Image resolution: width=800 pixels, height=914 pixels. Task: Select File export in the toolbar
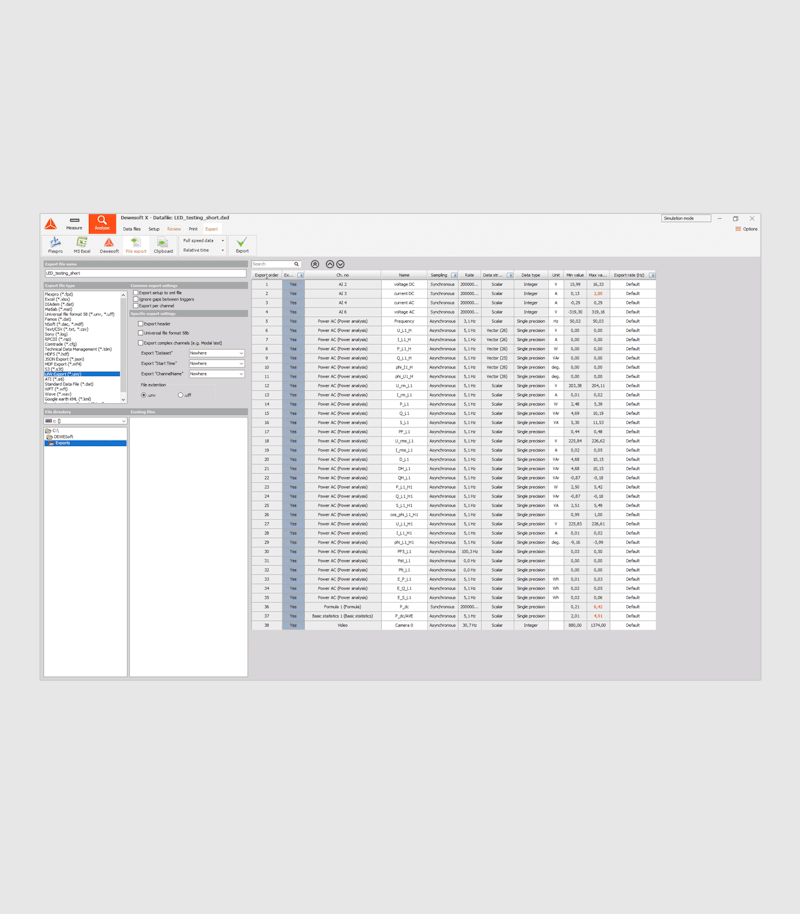pyautogui.click(x=136, y=245)
